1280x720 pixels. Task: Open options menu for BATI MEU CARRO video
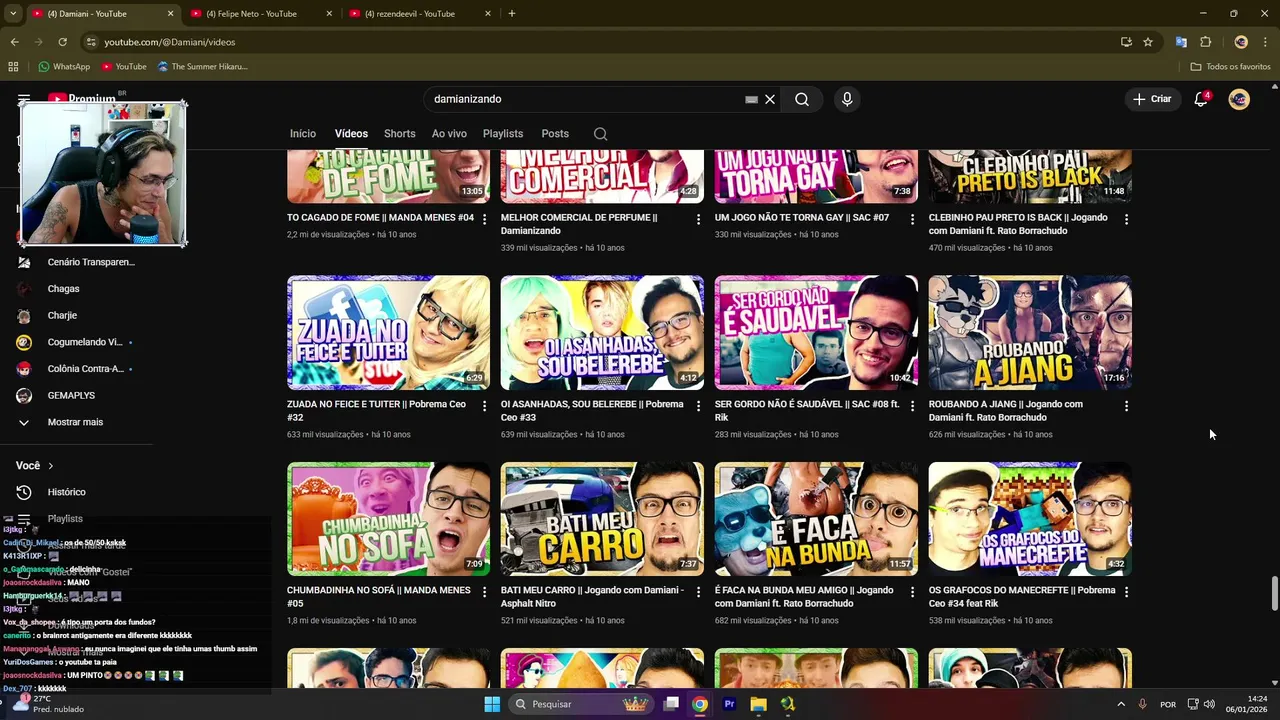pos(698,592)
